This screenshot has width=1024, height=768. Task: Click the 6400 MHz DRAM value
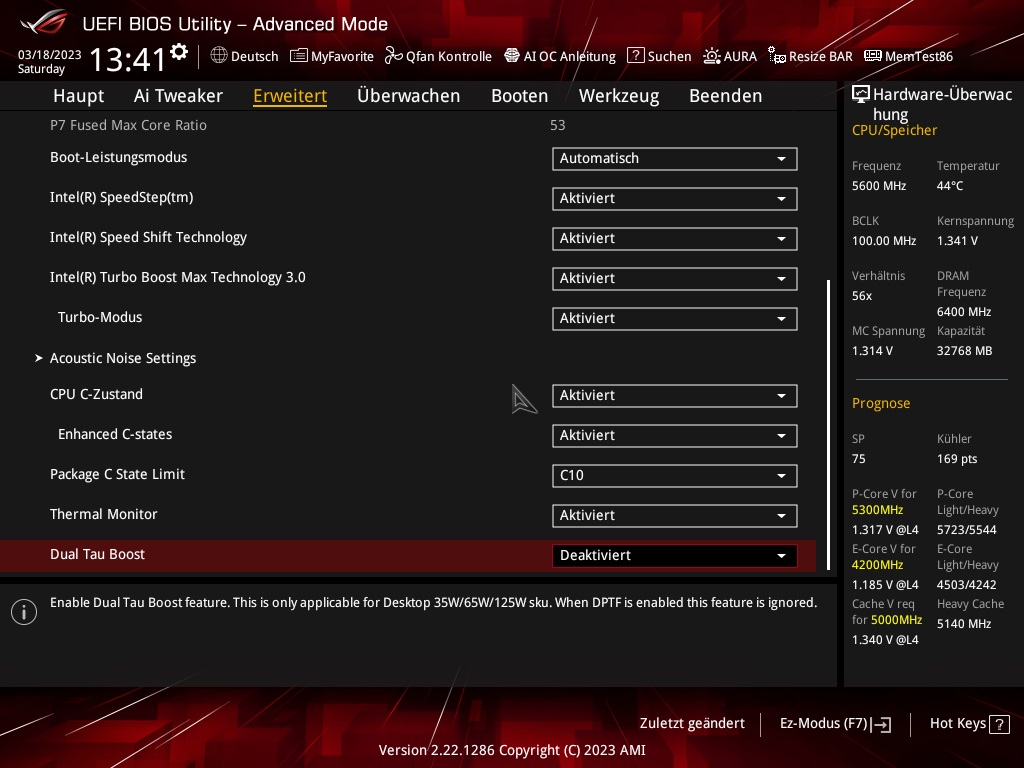tap(963, 312)
